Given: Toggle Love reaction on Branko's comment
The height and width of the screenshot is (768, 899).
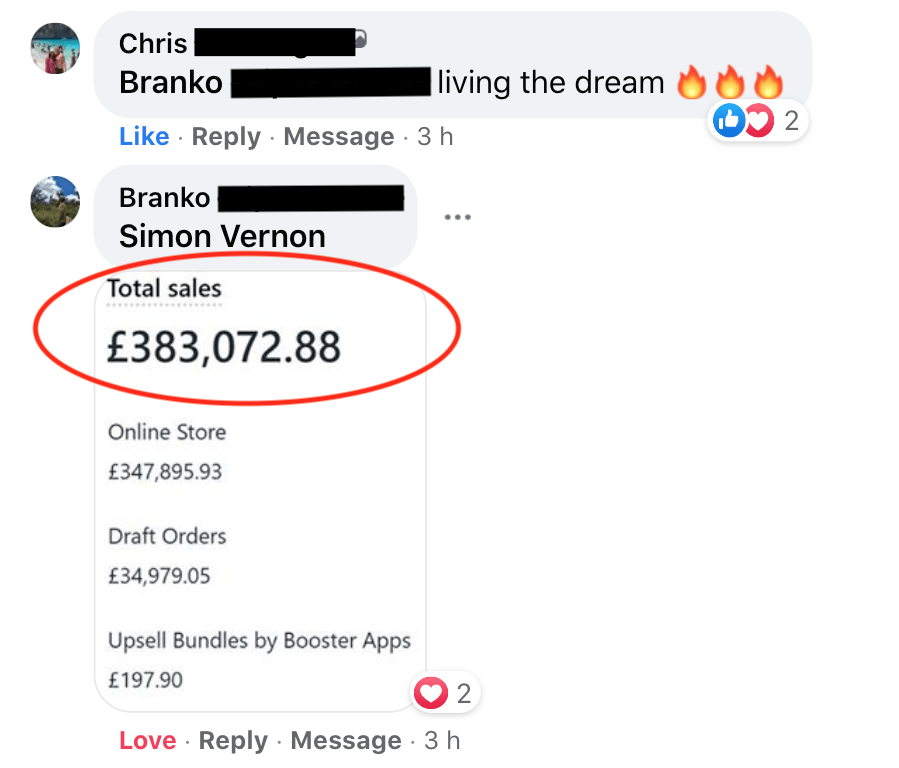Looking at the screenshot, I should 147,740.
